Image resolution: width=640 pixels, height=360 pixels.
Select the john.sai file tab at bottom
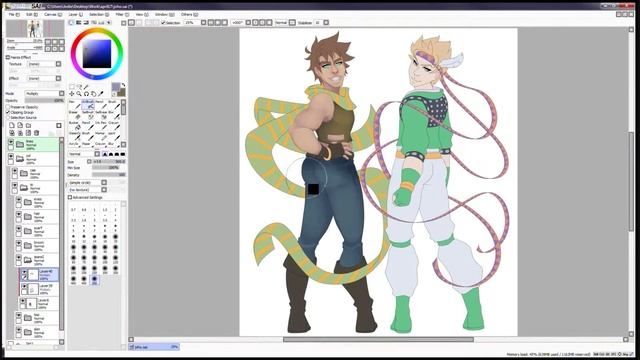point(154,347)
